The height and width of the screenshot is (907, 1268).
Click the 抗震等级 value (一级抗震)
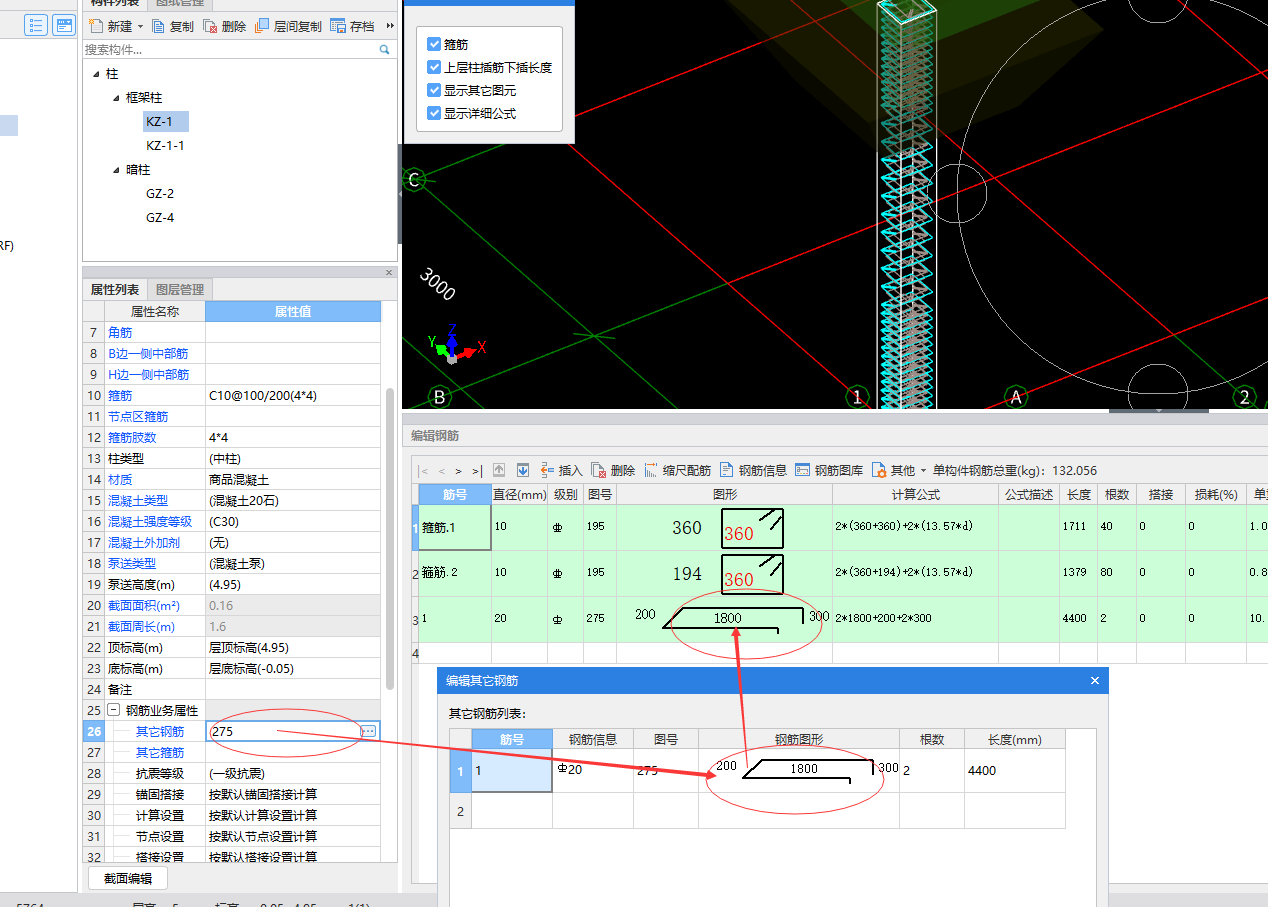coord(293,773)
